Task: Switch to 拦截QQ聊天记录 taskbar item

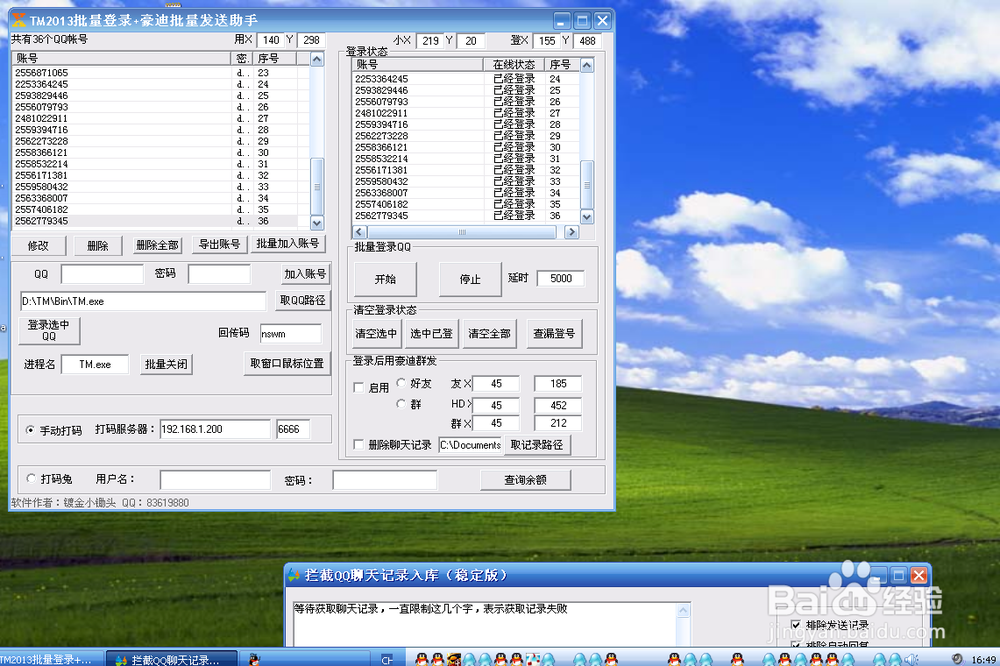Action: (171, 659)
